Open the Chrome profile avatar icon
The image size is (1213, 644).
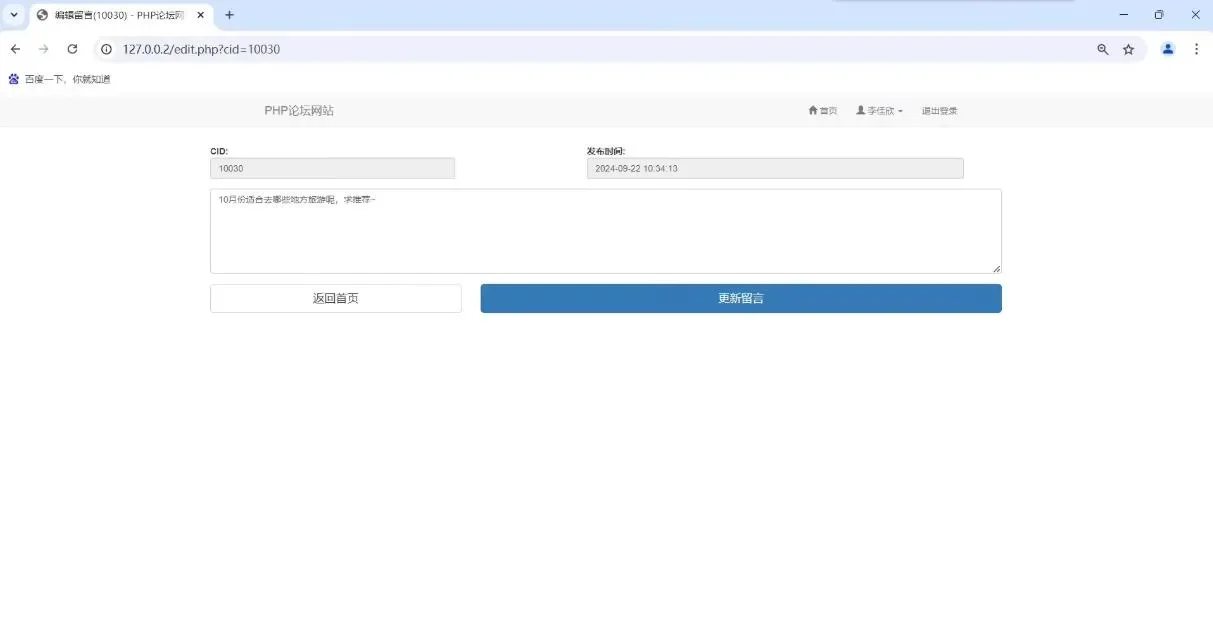(1167, 48)
